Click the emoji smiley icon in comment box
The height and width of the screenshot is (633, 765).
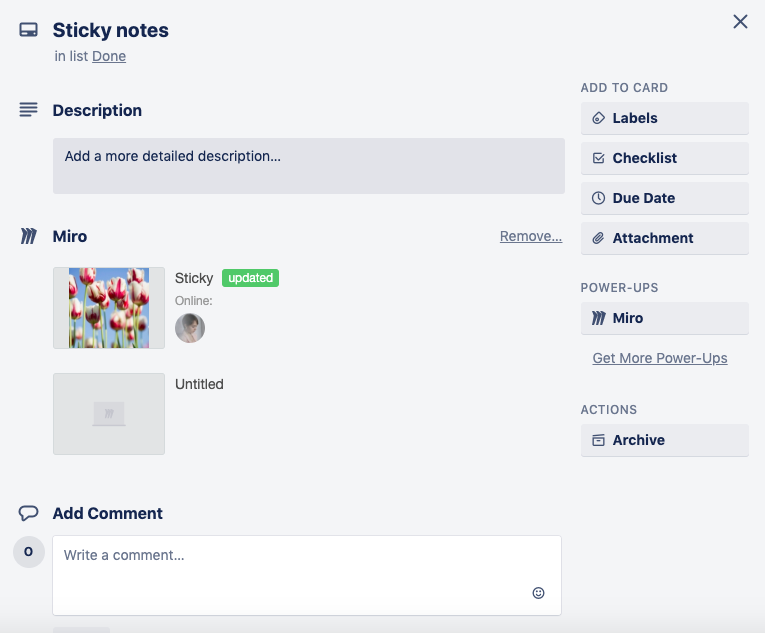pos(538,593)
